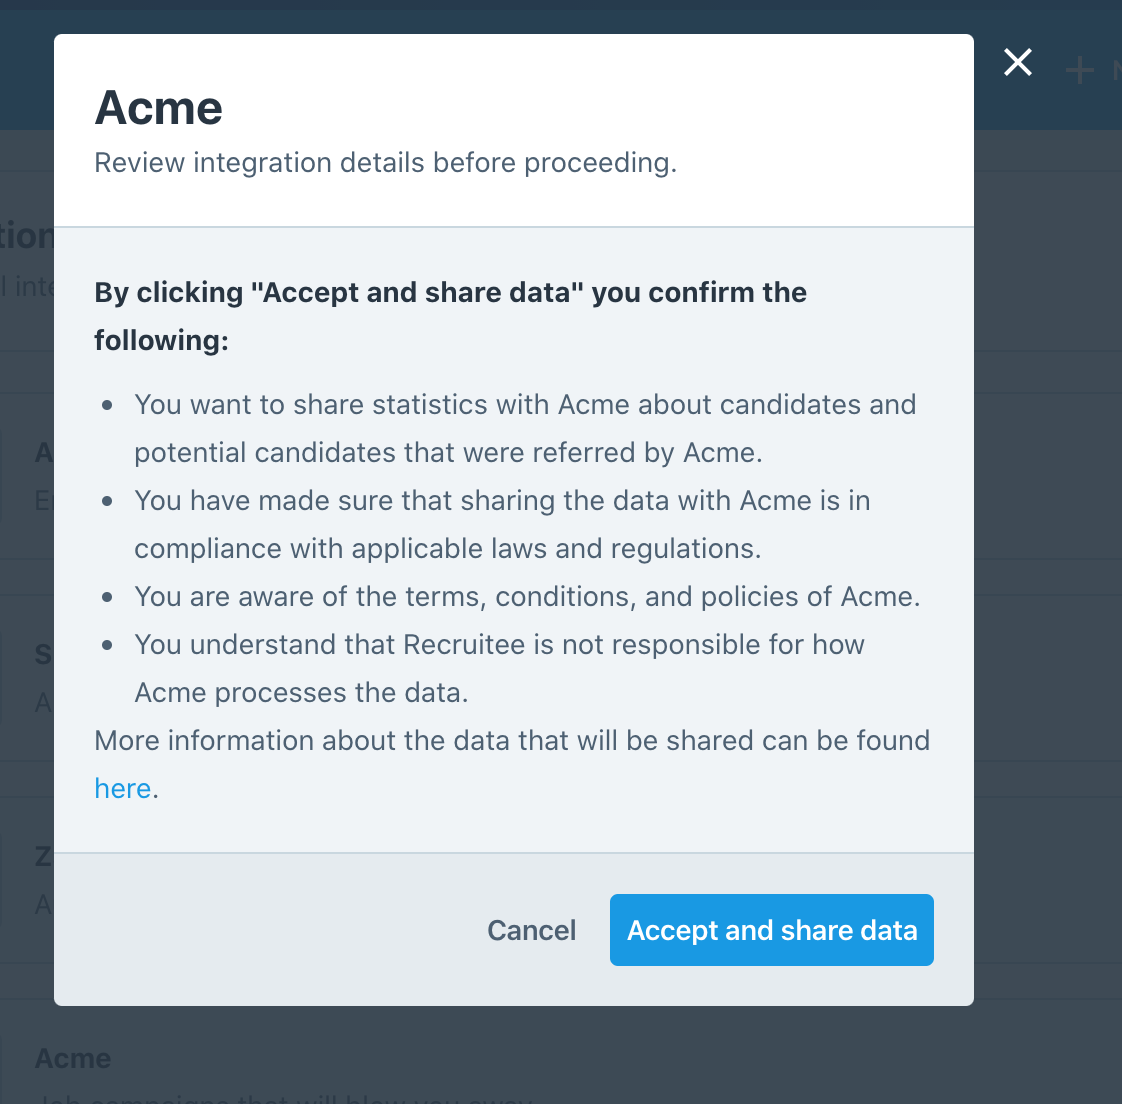This screenshot has height=1104, width=1122.
Task: Click the statement about terms, conditions, and policies
Action: click(x=527, y=596)
